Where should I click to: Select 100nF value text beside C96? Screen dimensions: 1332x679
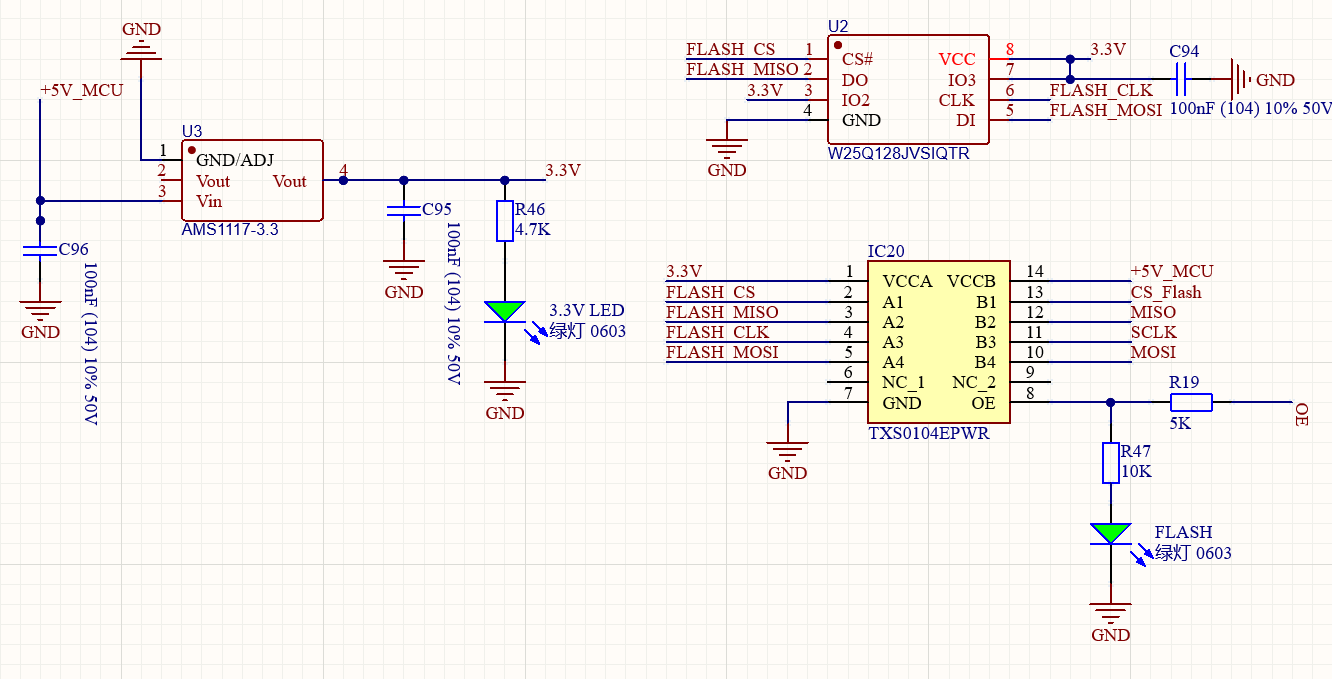[x=89, y=345]
